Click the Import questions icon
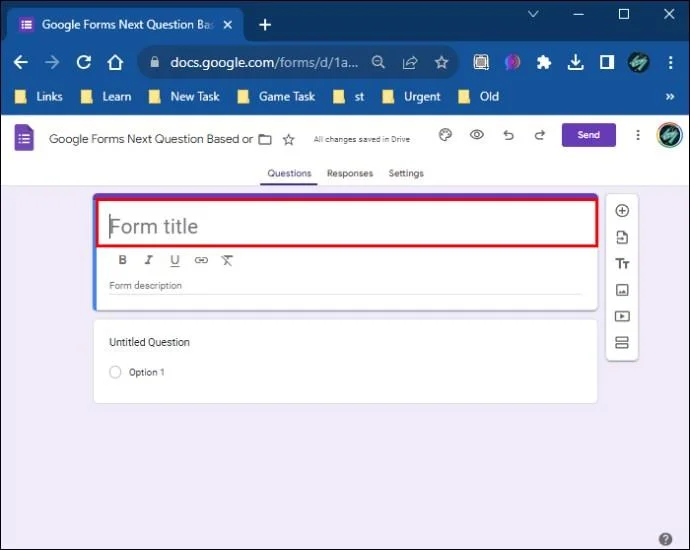 [x=622, y=237]
